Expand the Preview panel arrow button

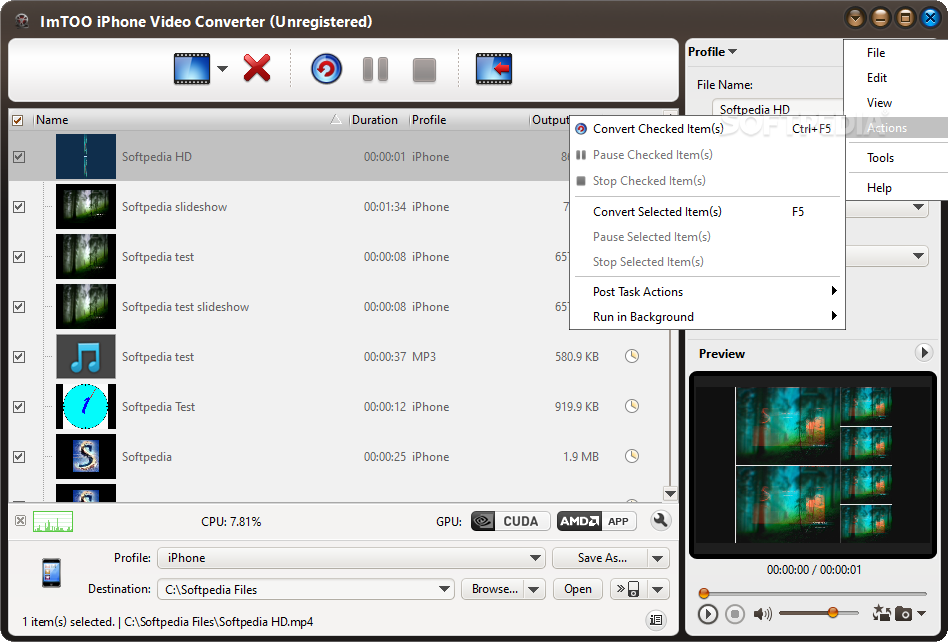point(923,352)
